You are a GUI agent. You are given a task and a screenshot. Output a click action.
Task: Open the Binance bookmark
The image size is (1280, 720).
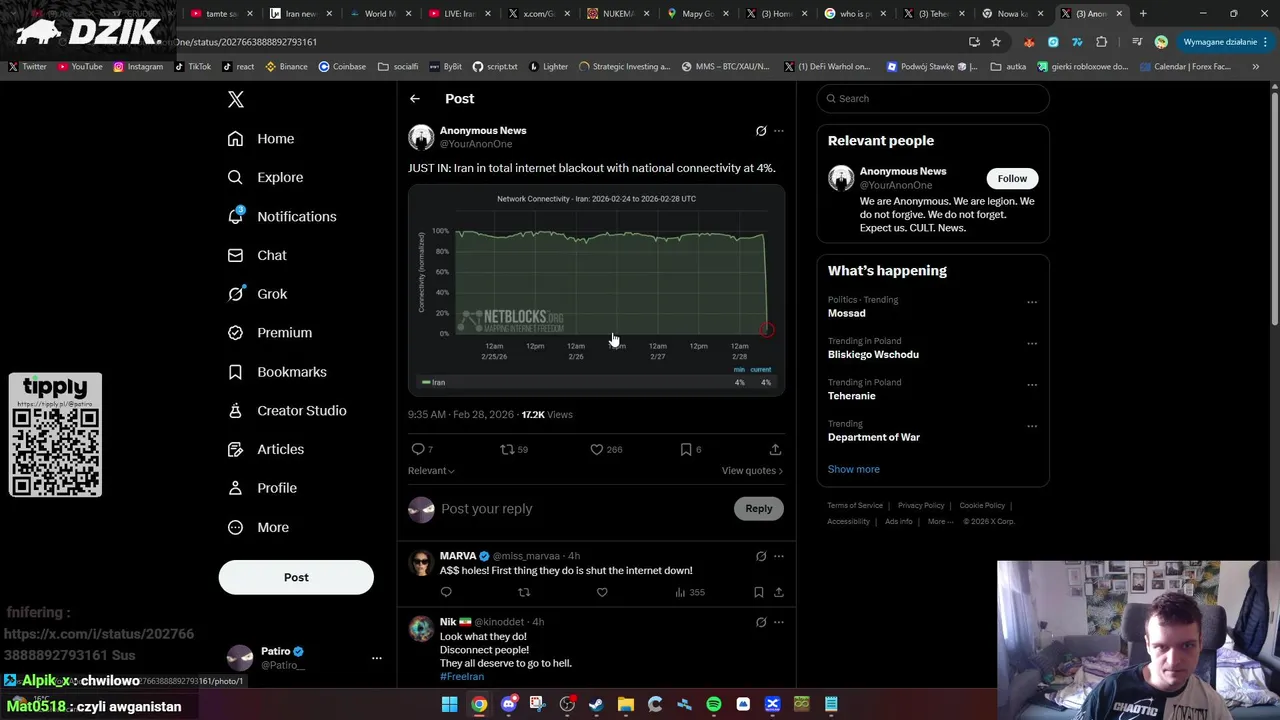[x=286, y=67]
